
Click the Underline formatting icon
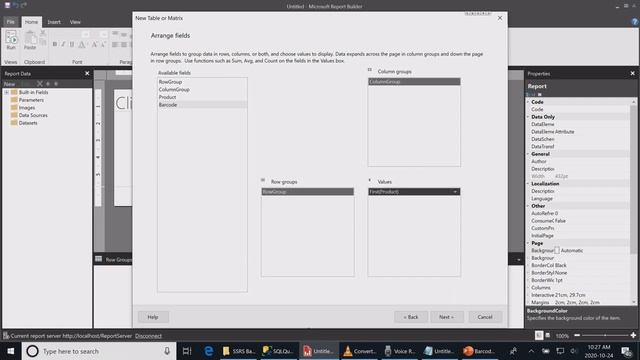coord(72,44)
